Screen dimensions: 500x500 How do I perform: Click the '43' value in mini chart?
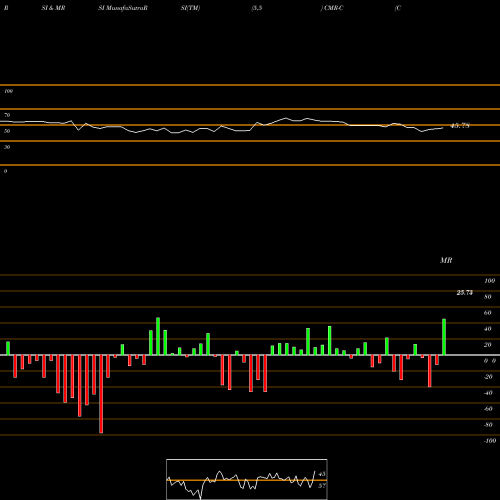[x=322, y=474]
